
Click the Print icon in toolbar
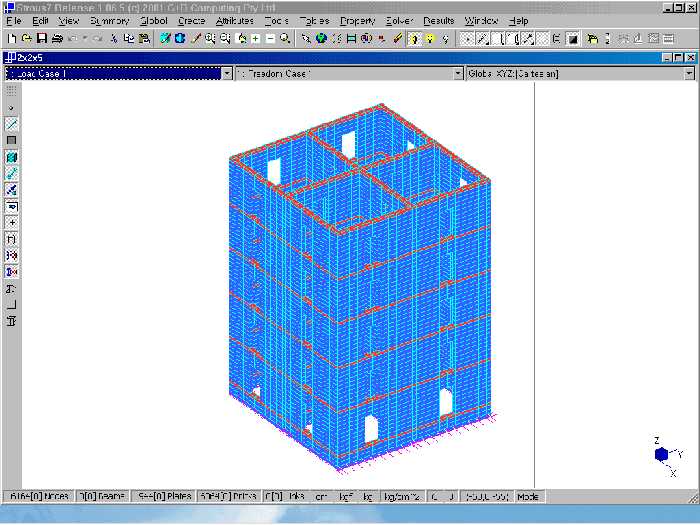(57, 38)
